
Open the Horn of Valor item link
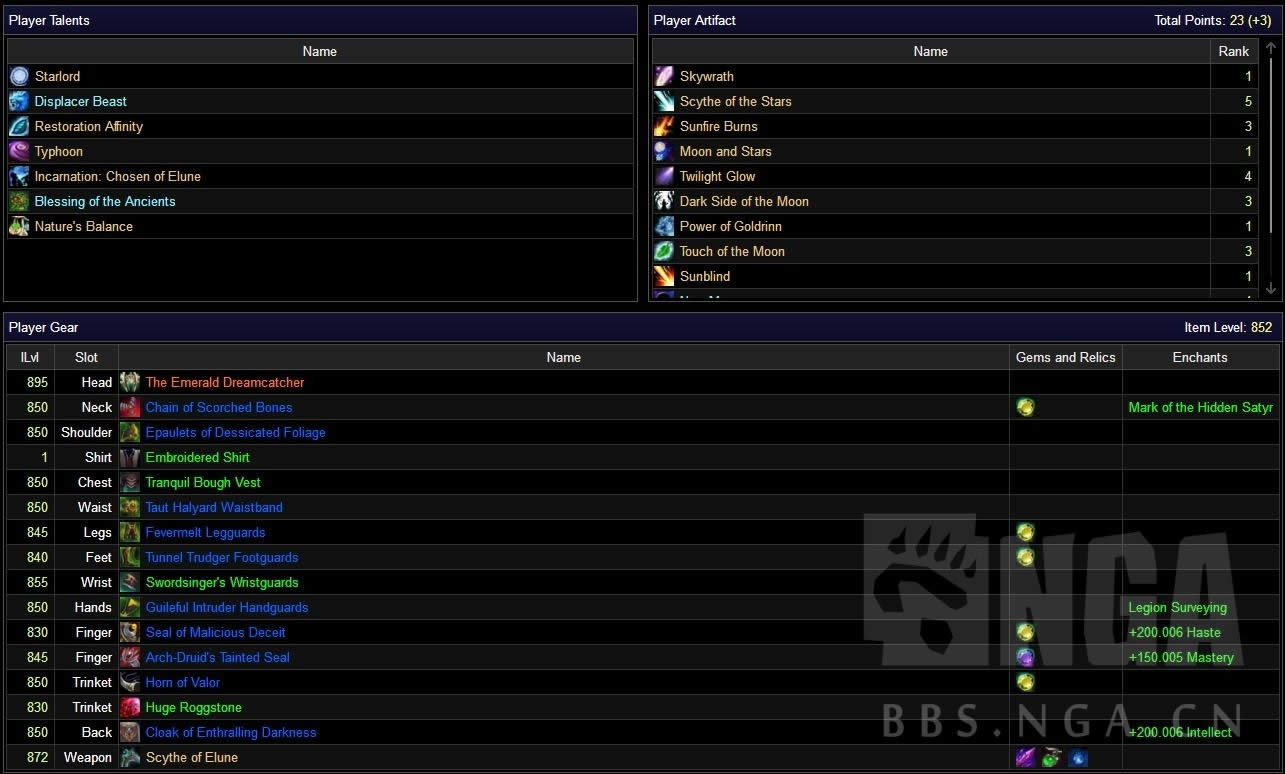pyautogui.click(x=183, y=682)
